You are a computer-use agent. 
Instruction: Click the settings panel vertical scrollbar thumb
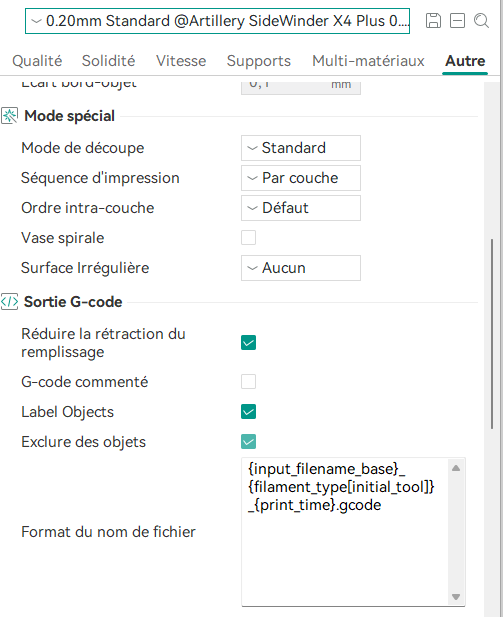[x=492, y=334]
